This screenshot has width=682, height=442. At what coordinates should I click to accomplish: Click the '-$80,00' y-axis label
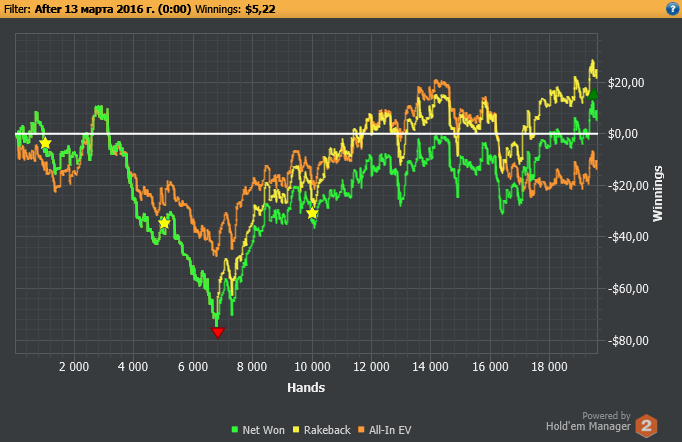coord(628,340)
